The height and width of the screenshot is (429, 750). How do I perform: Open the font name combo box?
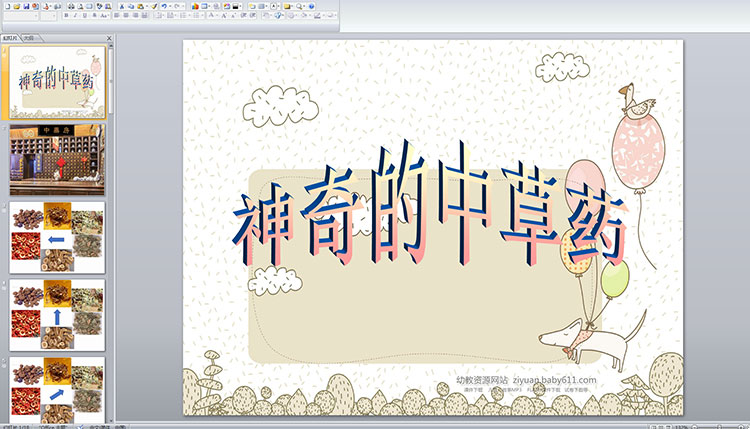(x=21, y=16)
